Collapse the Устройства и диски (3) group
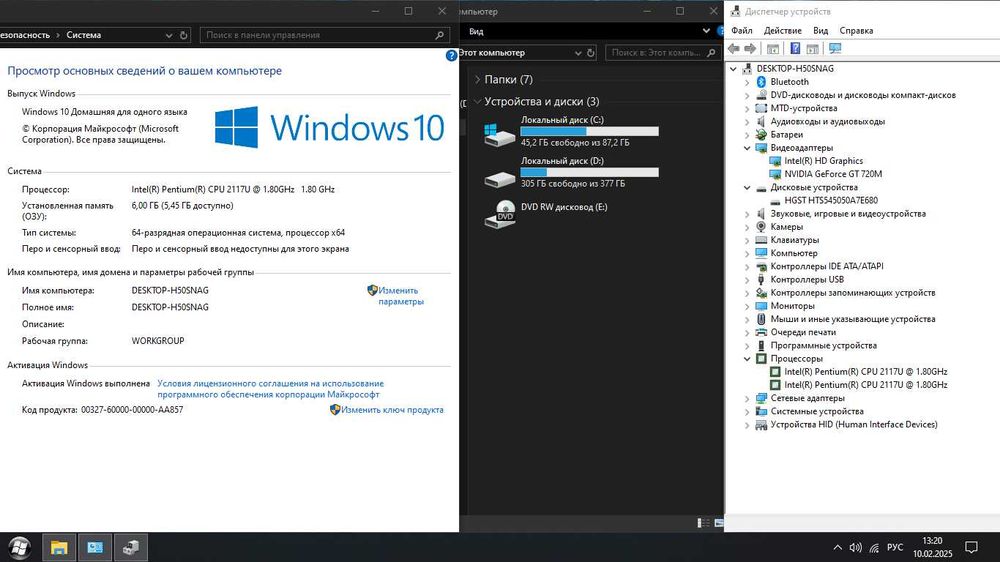Screen dimensions: 1000x562 pos(477,101)
